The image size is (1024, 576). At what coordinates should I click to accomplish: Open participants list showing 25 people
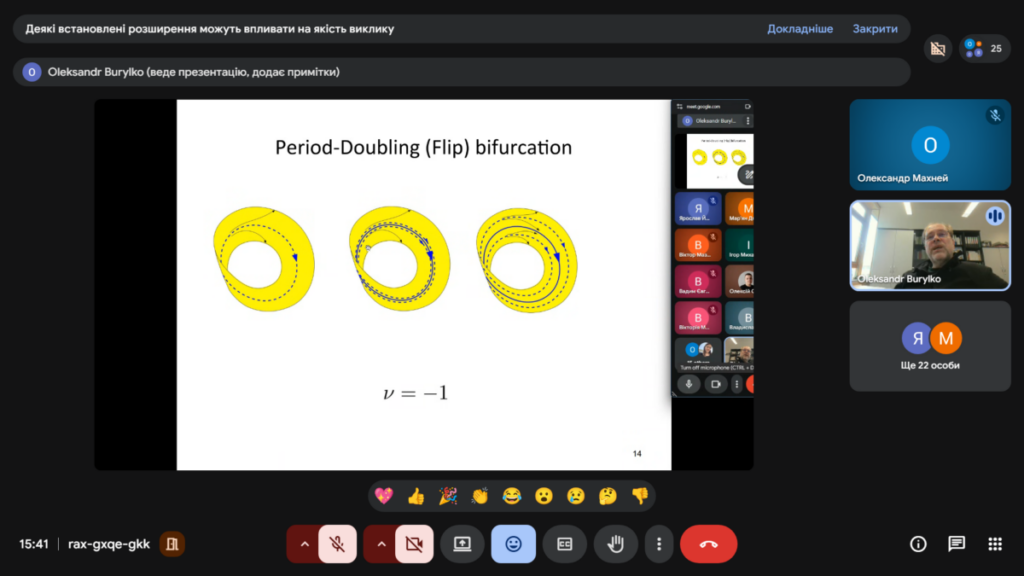pyautogui.click(x=984, y=48)
